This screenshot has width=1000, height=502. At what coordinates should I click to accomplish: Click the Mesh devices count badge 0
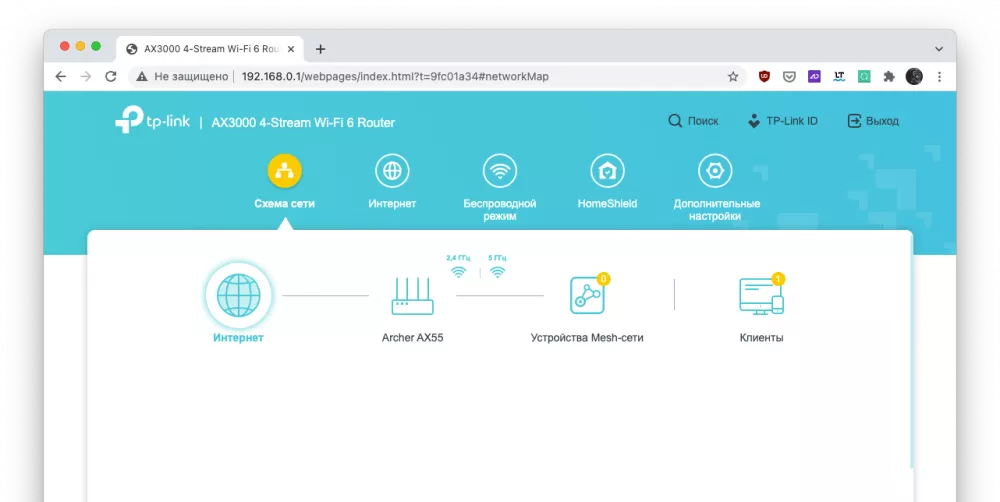pyautogui.click(x=603, y=279)
